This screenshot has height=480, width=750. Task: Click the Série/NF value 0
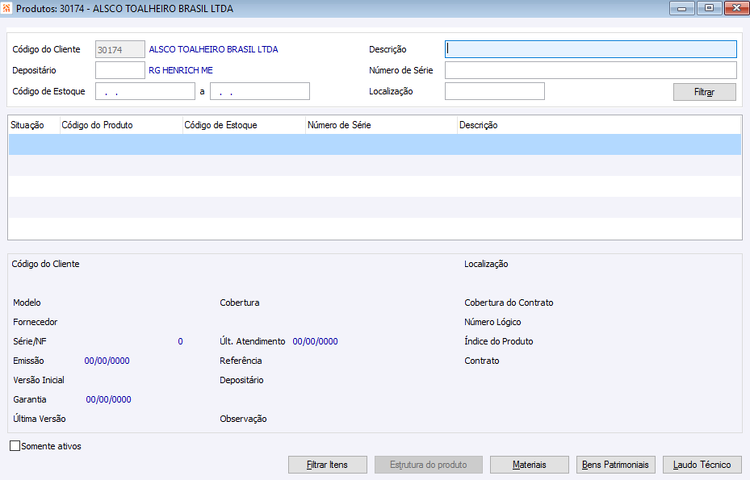coord(180,341)
